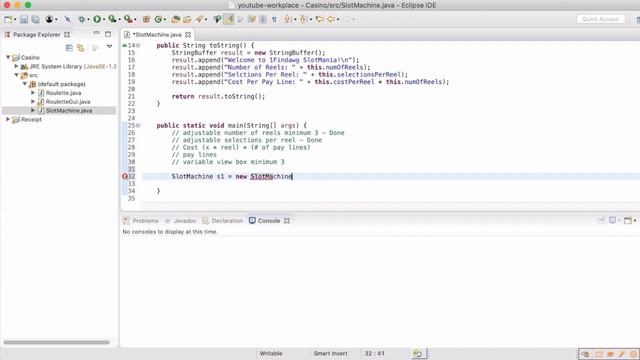
Task: Click the Debug bug icon
Action: [x=82, y=19]
